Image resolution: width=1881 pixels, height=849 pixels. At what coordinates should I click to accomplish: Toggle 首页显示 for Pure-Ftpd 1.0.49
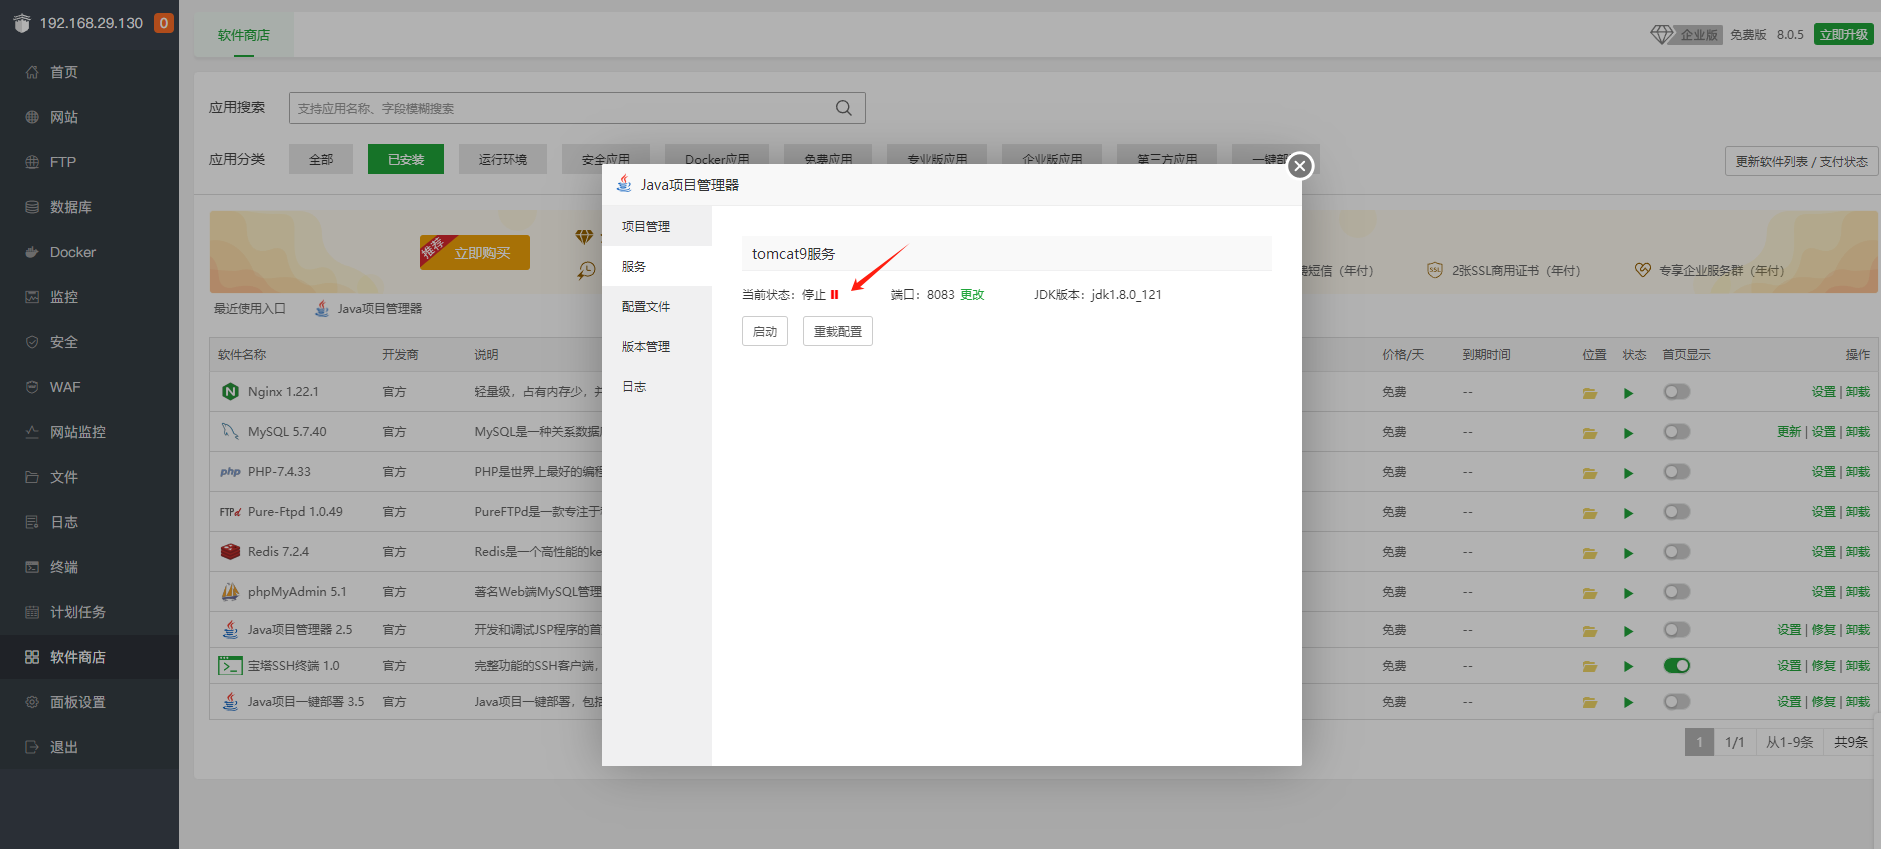tap(1677, 512)
